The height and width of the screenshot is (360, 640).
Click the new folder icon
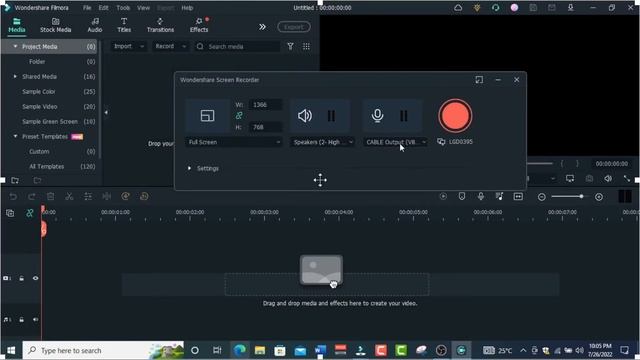point(15,180)
